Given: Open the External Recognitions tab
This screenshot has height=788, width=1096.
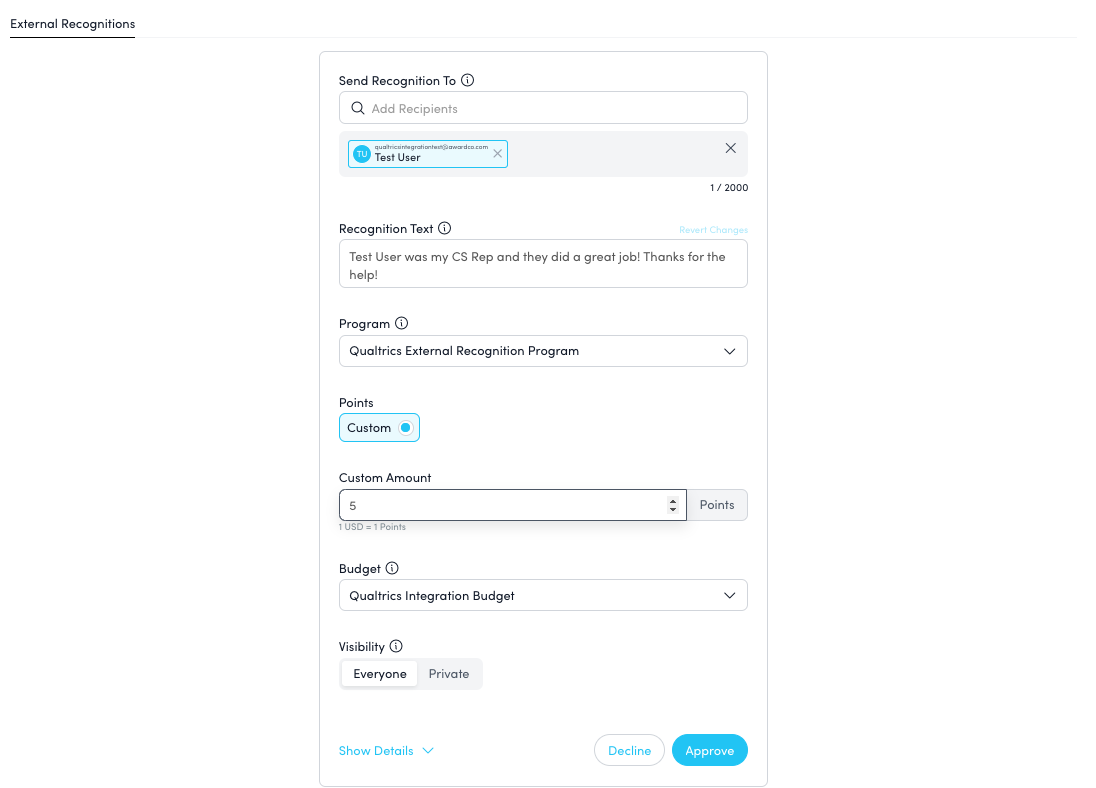Looking at the screenshot, I should (72, 23).
